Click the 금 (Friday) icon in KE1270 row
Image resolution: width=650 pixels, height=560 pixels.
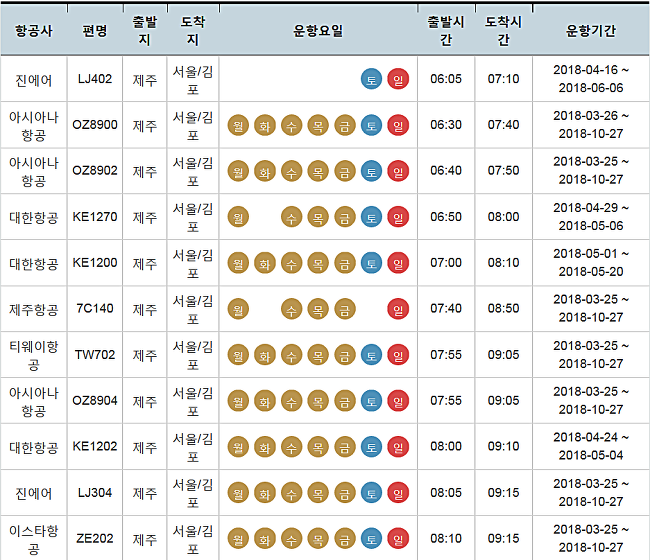345,217
